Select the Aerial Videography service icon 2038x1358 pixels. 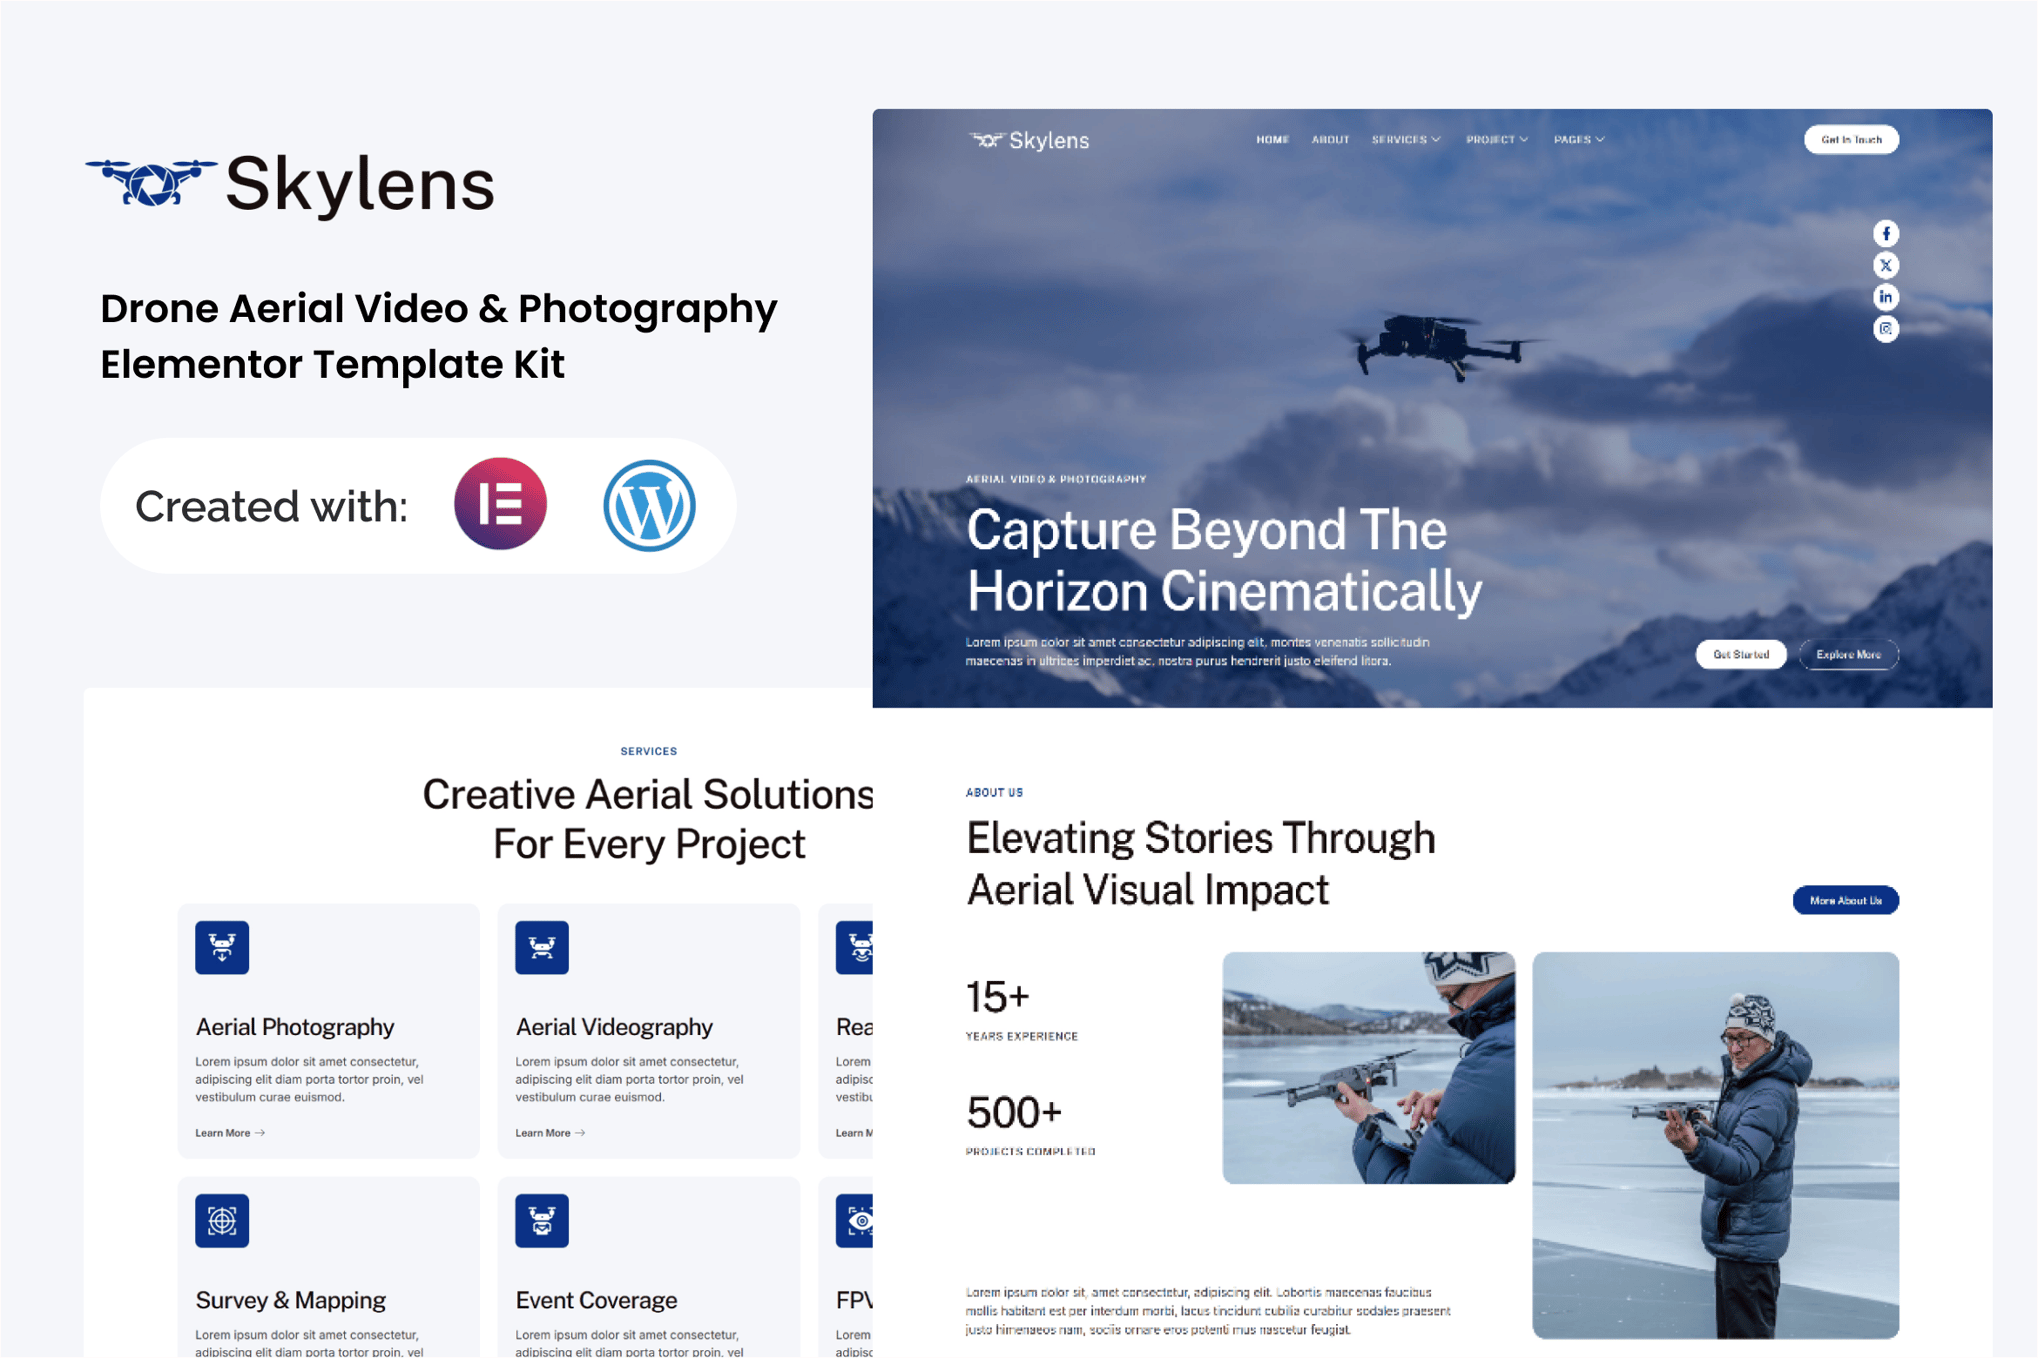(542, 947)
